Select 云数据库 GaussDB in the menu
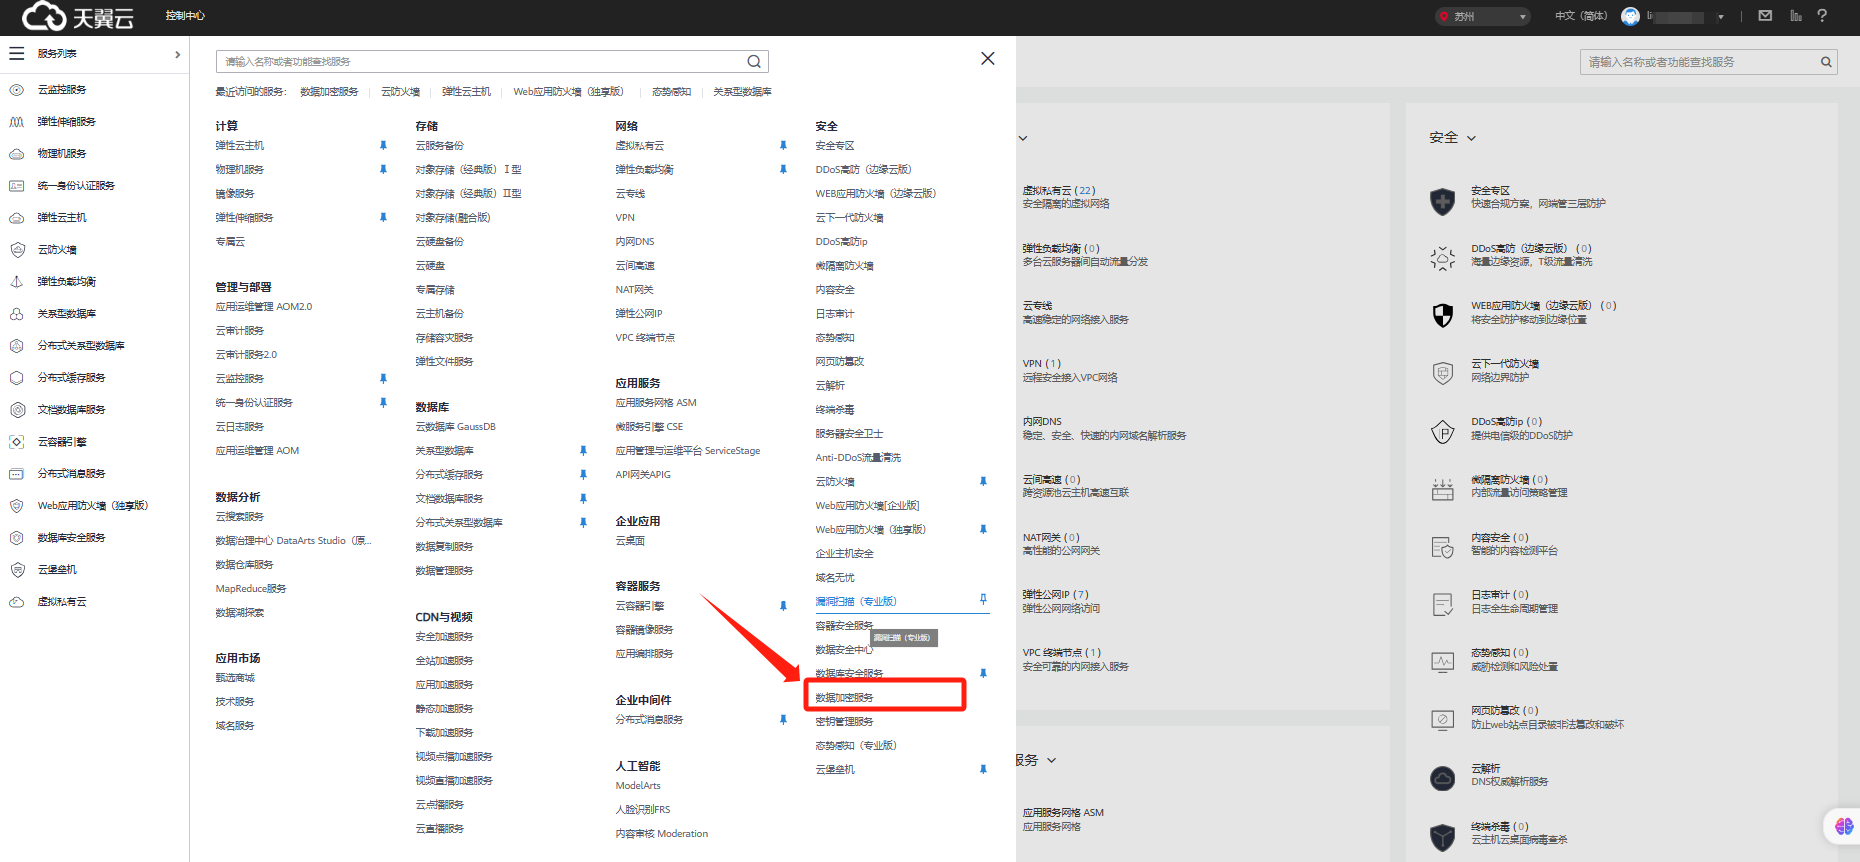This screenshot has width=1860, height=862. (x=455, y=427)
